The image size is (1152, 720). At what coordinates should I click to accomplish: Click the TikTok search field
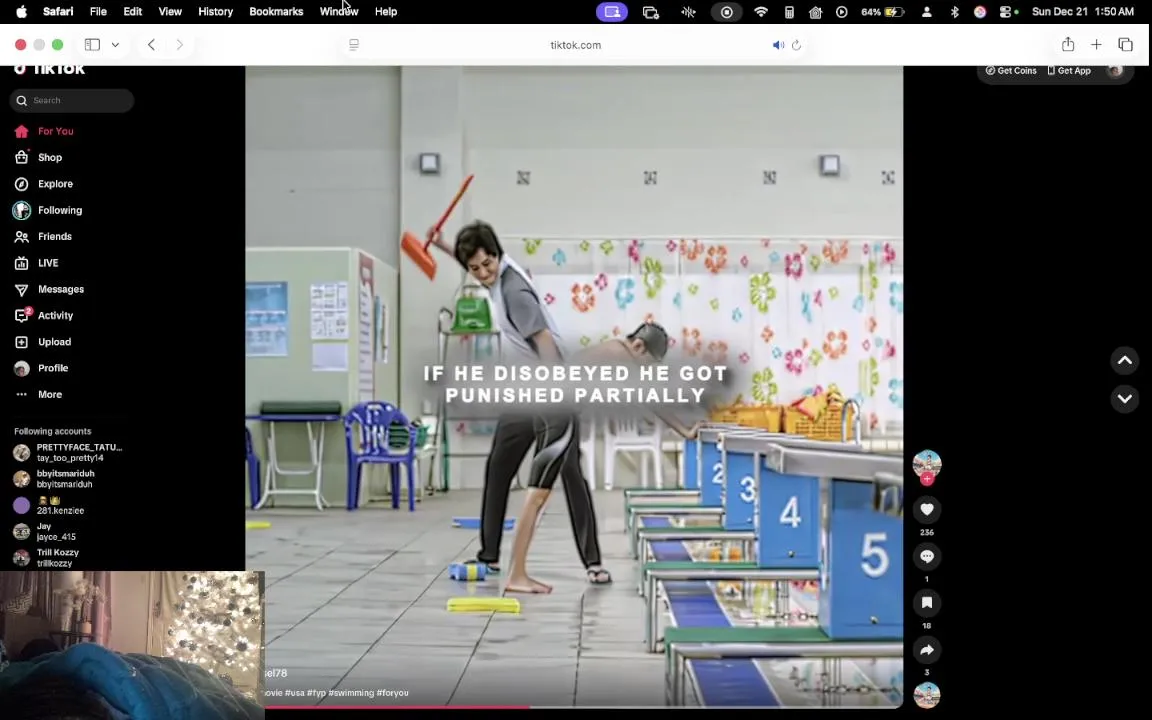click(x=72, y=101)
